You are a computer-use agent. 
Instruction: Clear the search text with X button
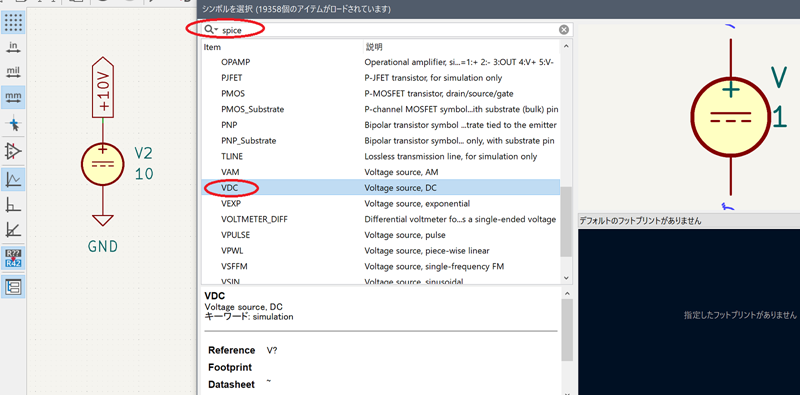coord(564,30)
